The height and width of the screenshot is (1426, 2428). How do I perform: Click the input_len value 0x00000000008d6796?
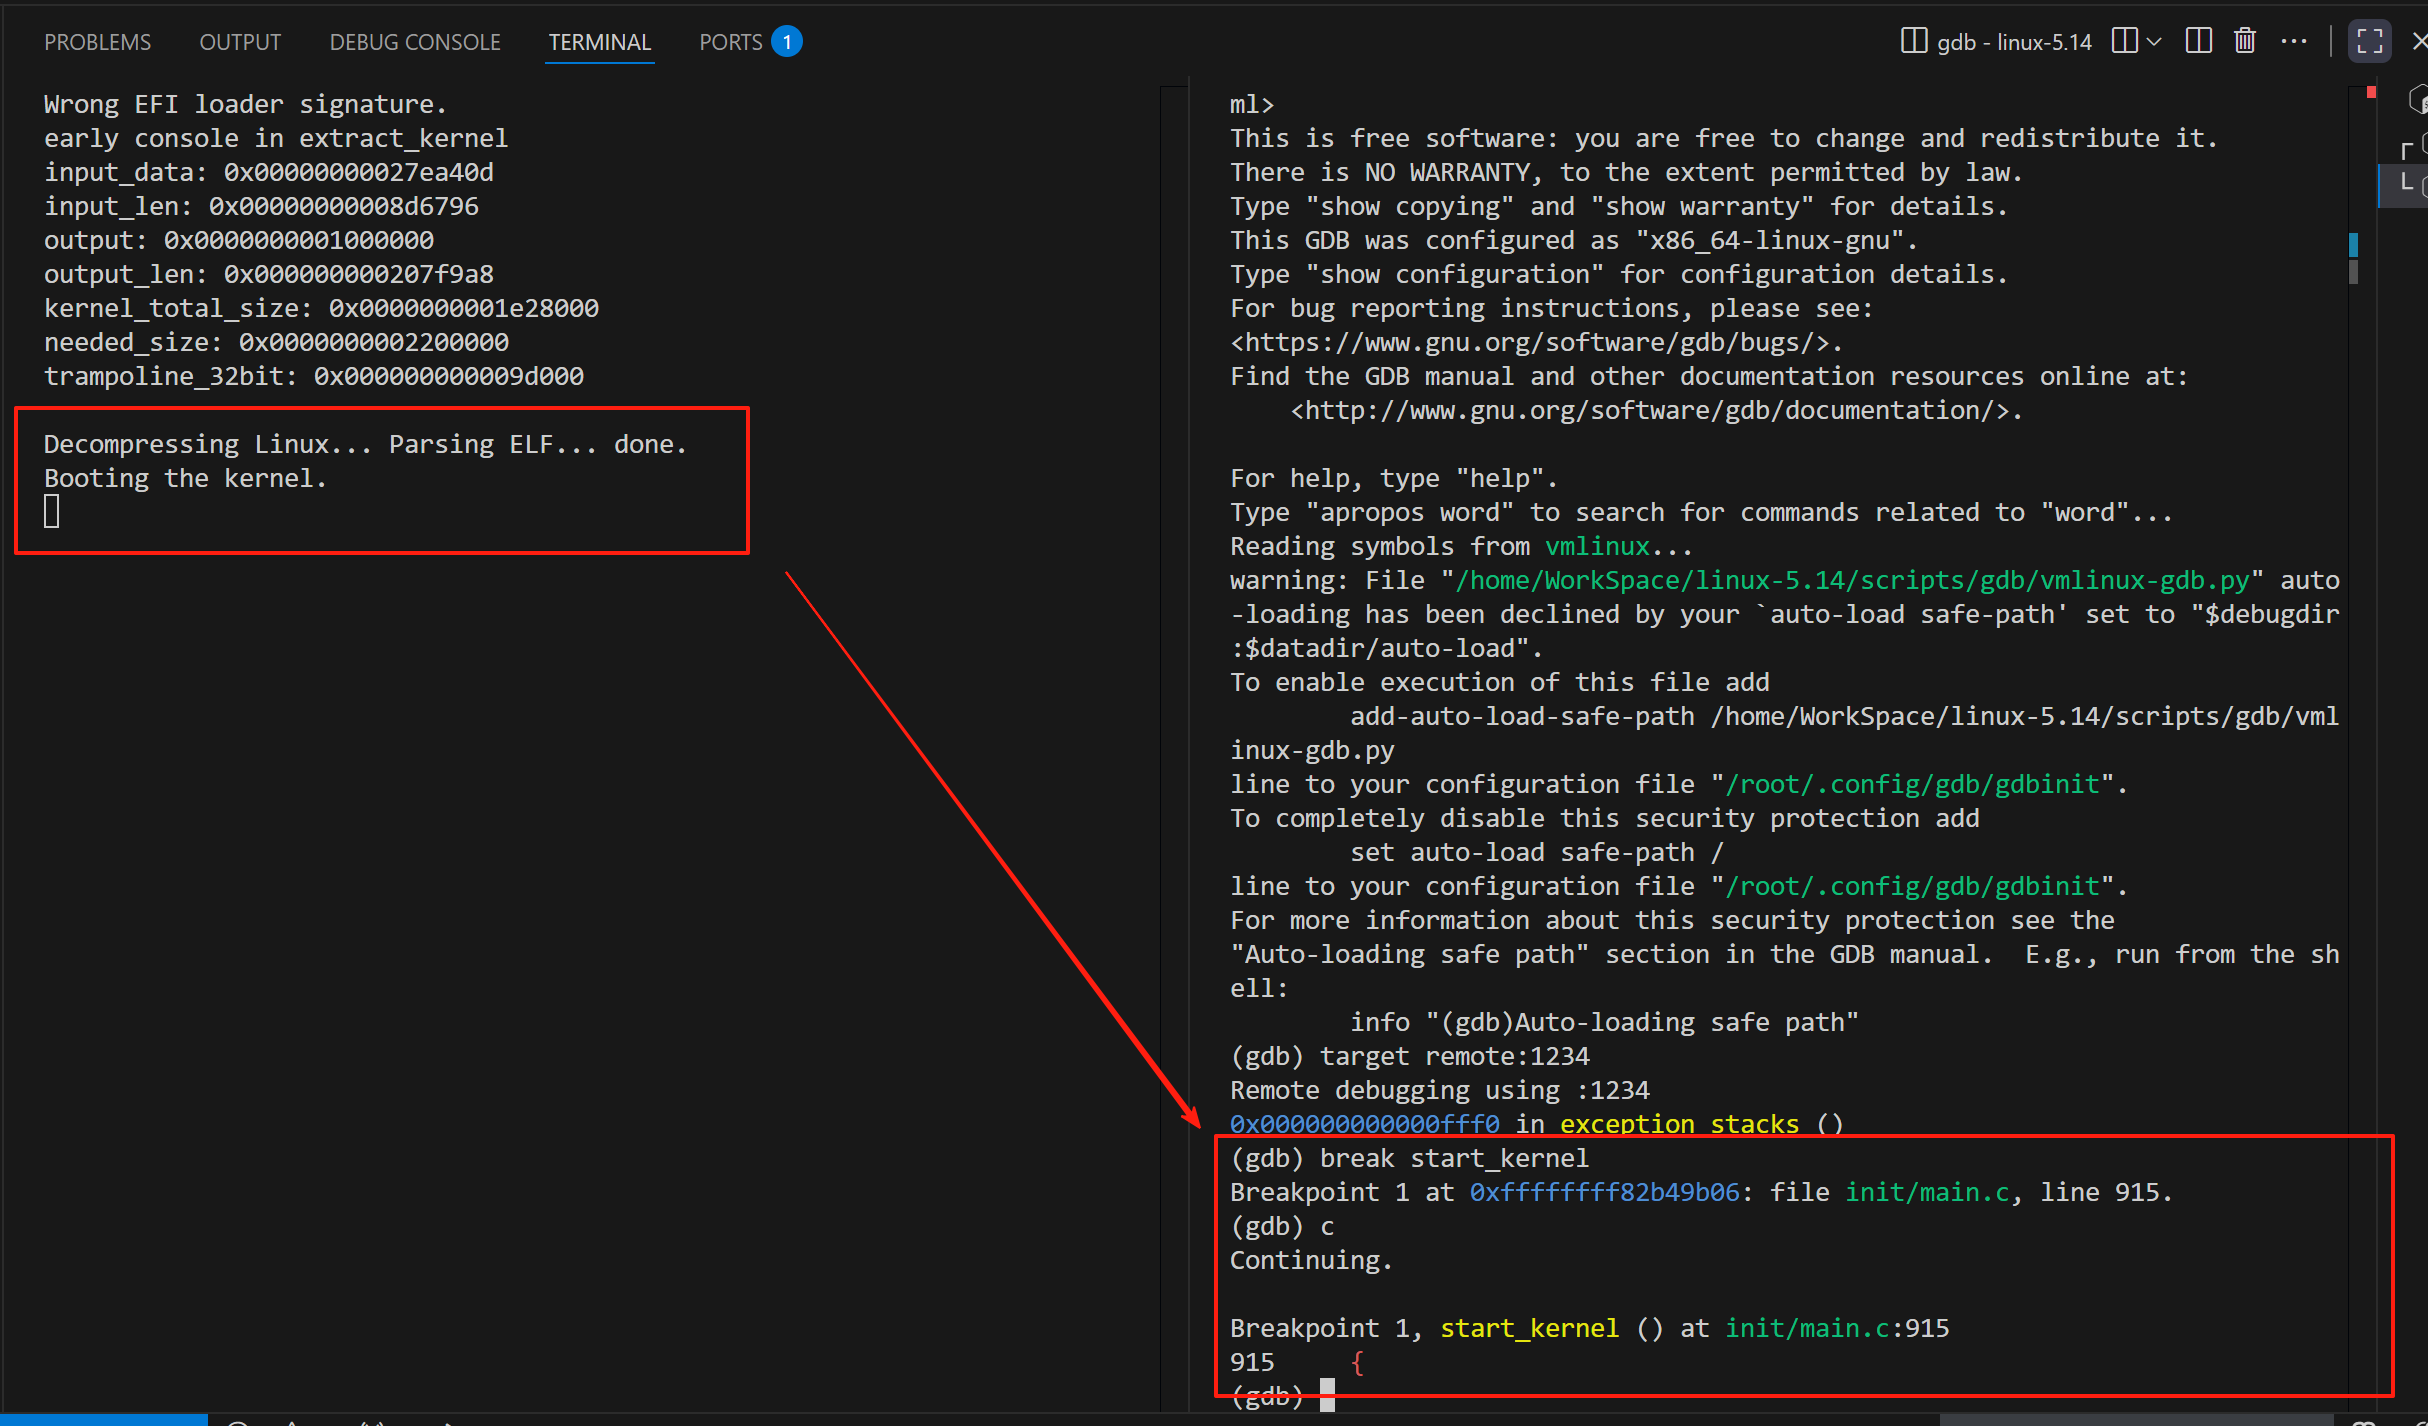point(343,207)
